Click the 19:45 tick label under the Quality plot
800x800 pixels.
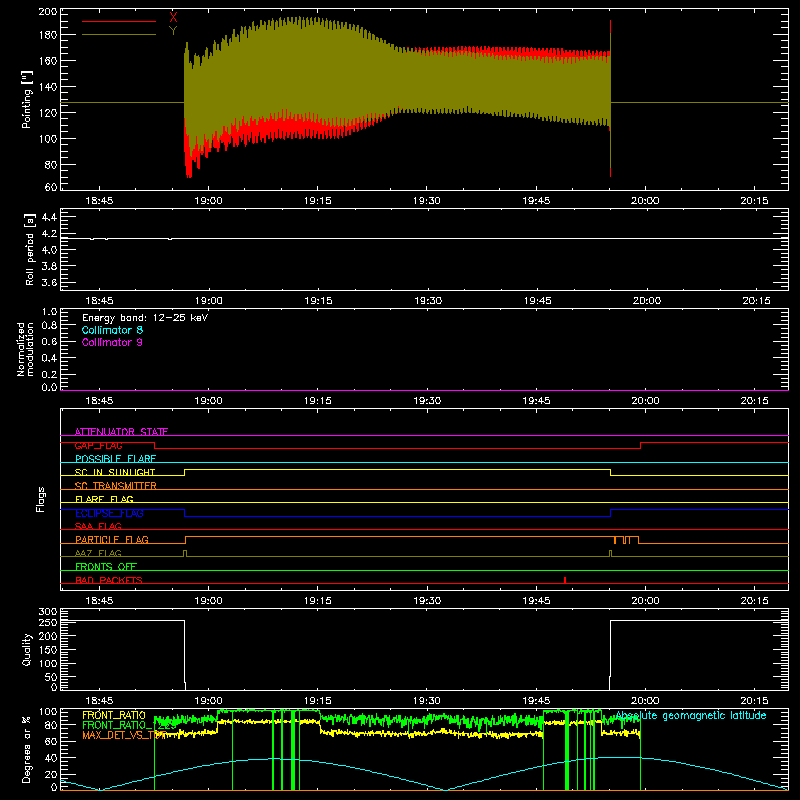click(x=536, y=701)
